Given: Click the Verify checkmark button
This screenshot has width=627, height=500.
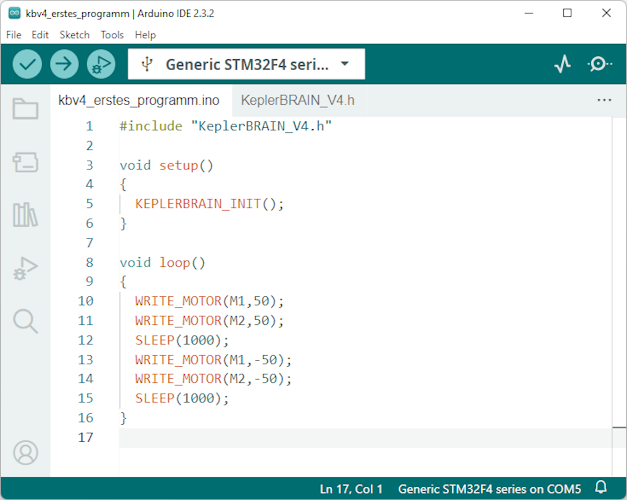Looking at the screenshot, I should pyautogui.click(x=27, y=64).
